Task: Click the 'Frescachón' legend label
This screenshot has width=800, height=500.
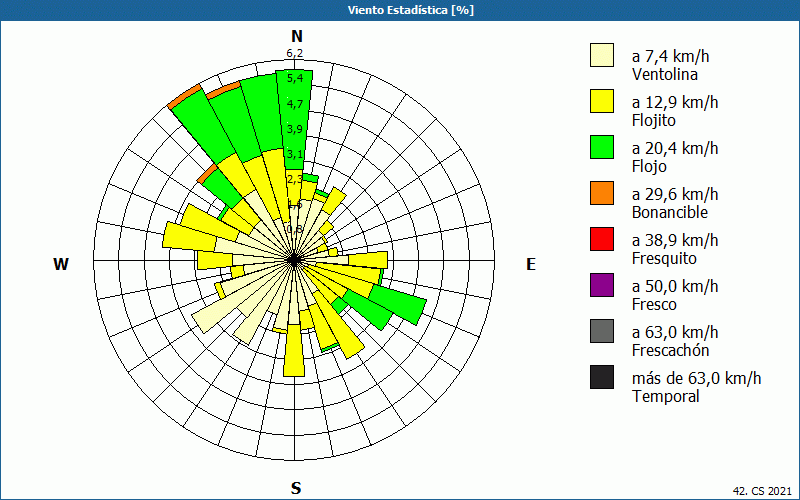Action: 670,350
